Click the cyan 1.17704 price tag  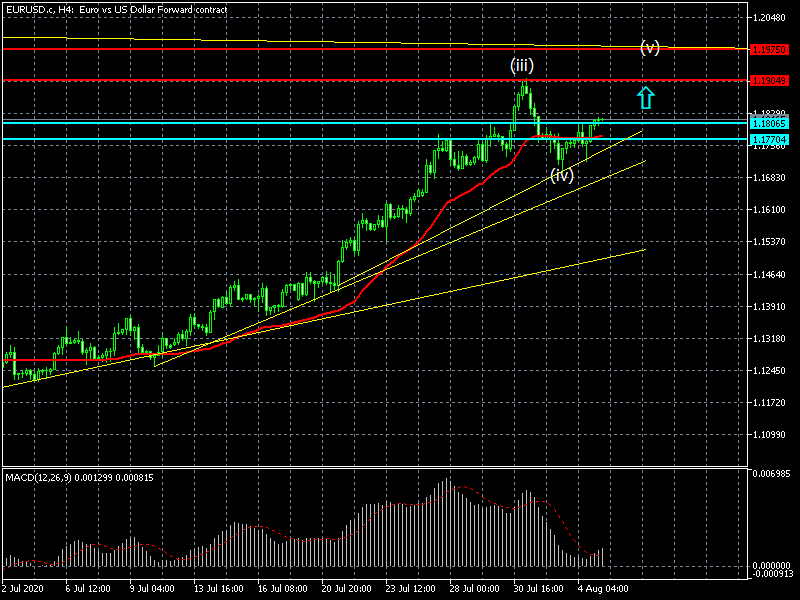771,140
